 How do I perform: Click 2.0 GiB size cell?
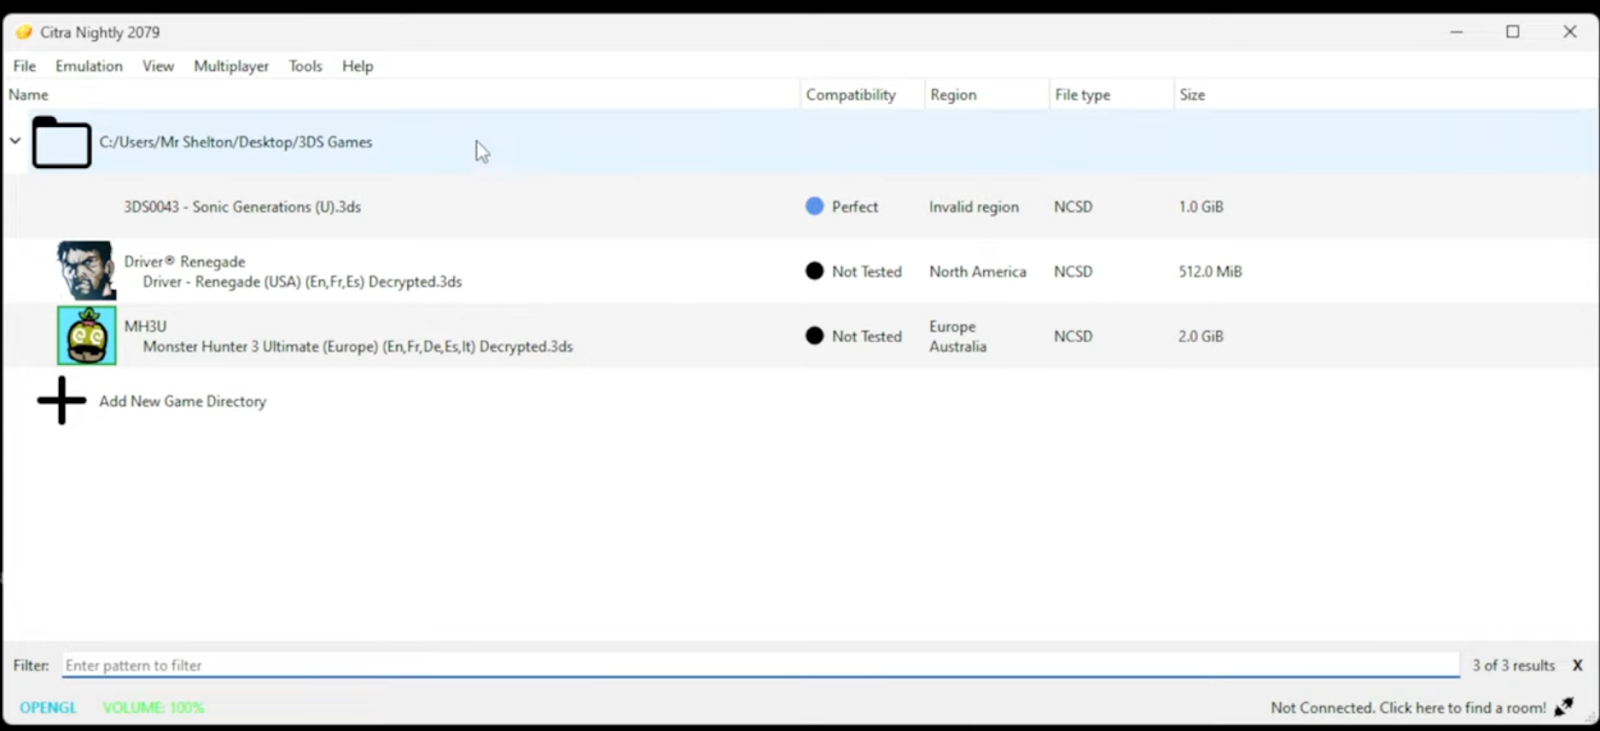(1201, 337)
